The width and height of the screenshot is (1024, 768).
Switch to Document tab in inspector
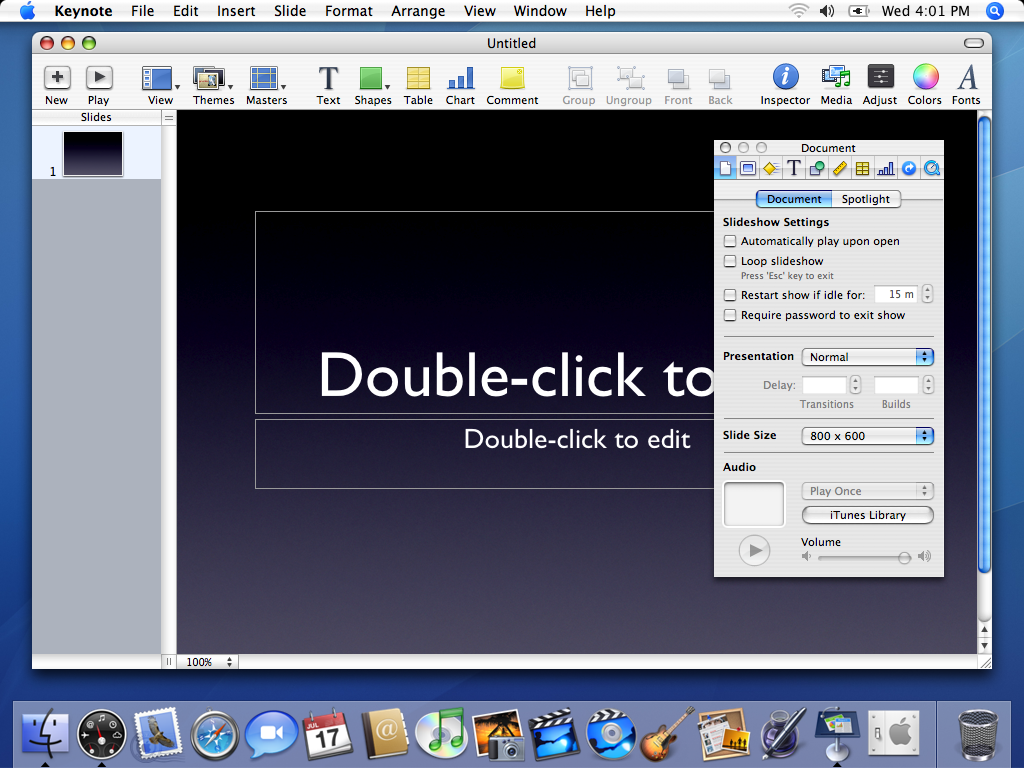793,199
